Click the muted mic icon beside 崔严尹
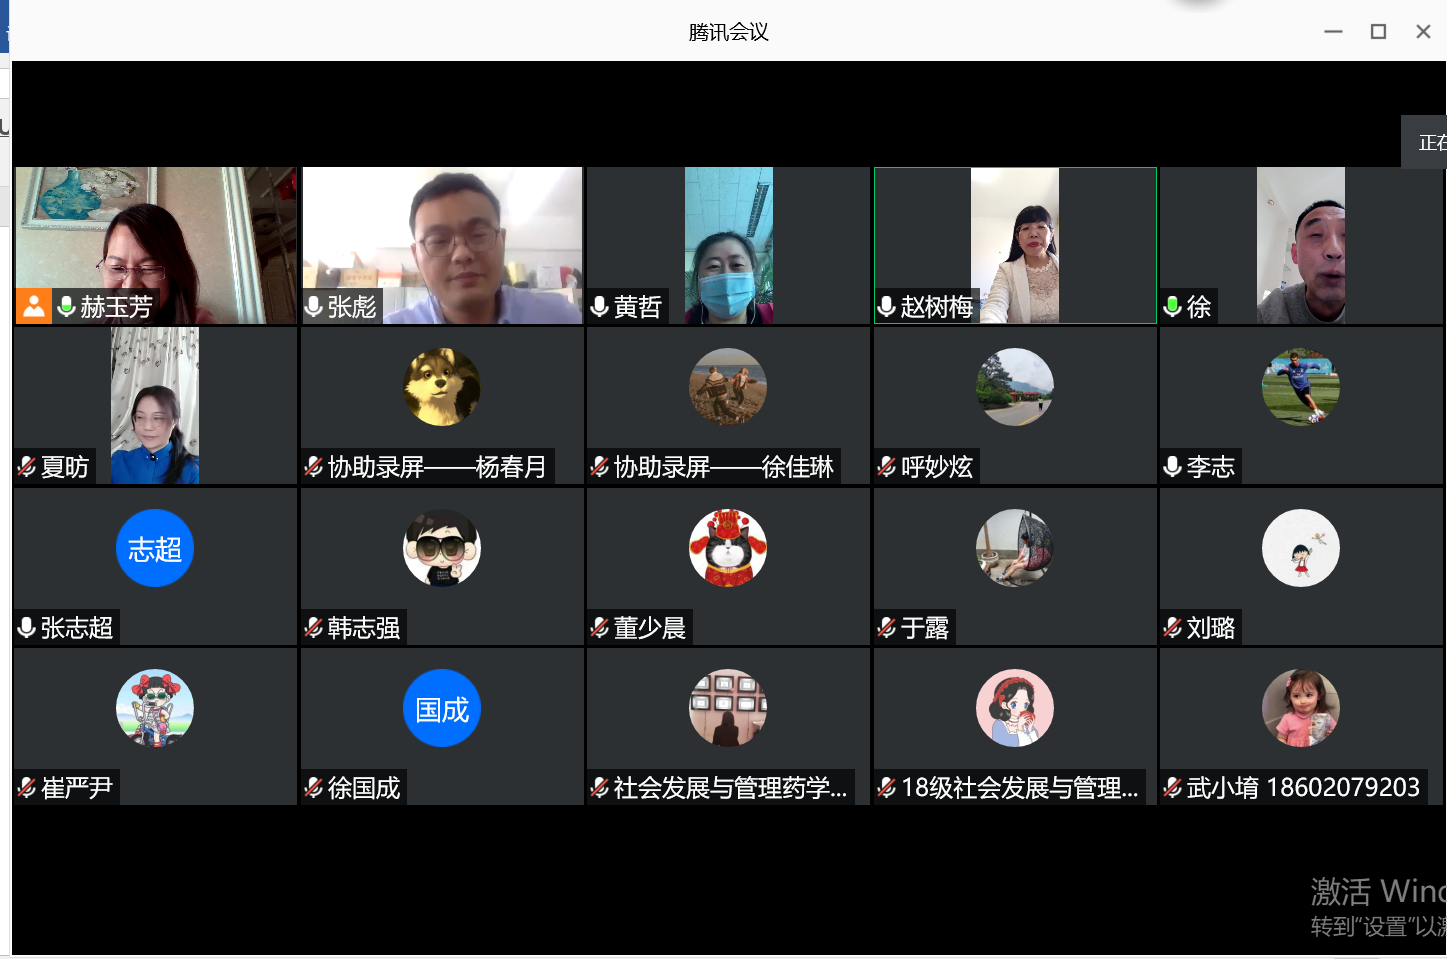This screenshot has width=1447, height=959. click(x=27, y=788)
